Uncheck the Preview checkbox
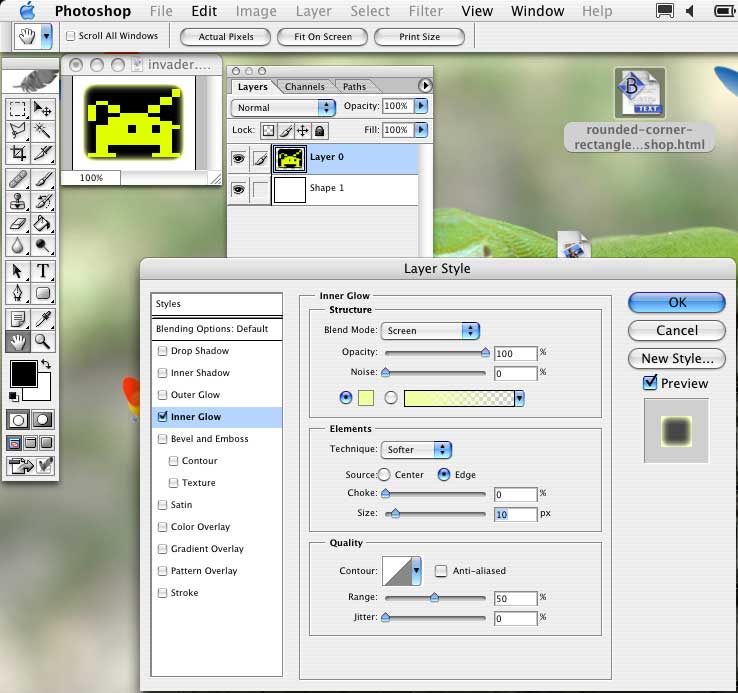738x693 pixels. click(650, 382)
